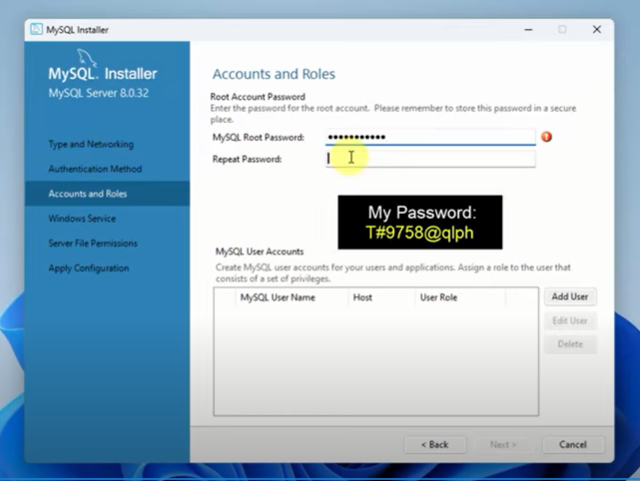This screenshot has width=640, height=481.
Task: Click the Accounts and Roles page heading
Action: 274,74
